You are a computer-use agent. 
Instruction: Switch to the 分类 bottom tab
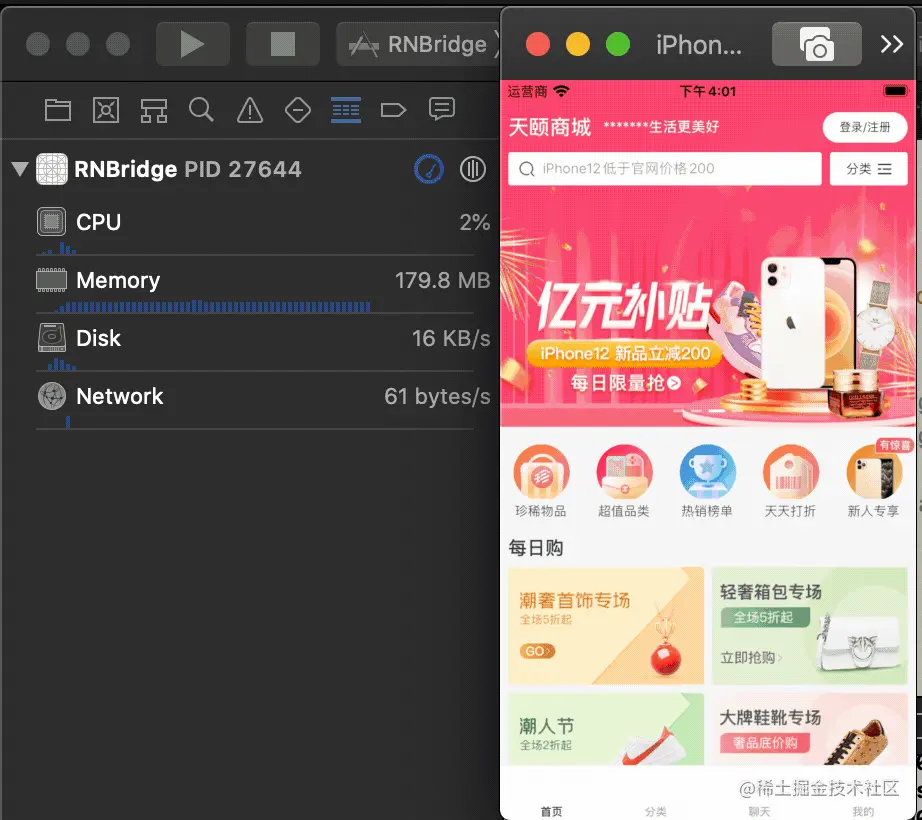tap(656, 811)
